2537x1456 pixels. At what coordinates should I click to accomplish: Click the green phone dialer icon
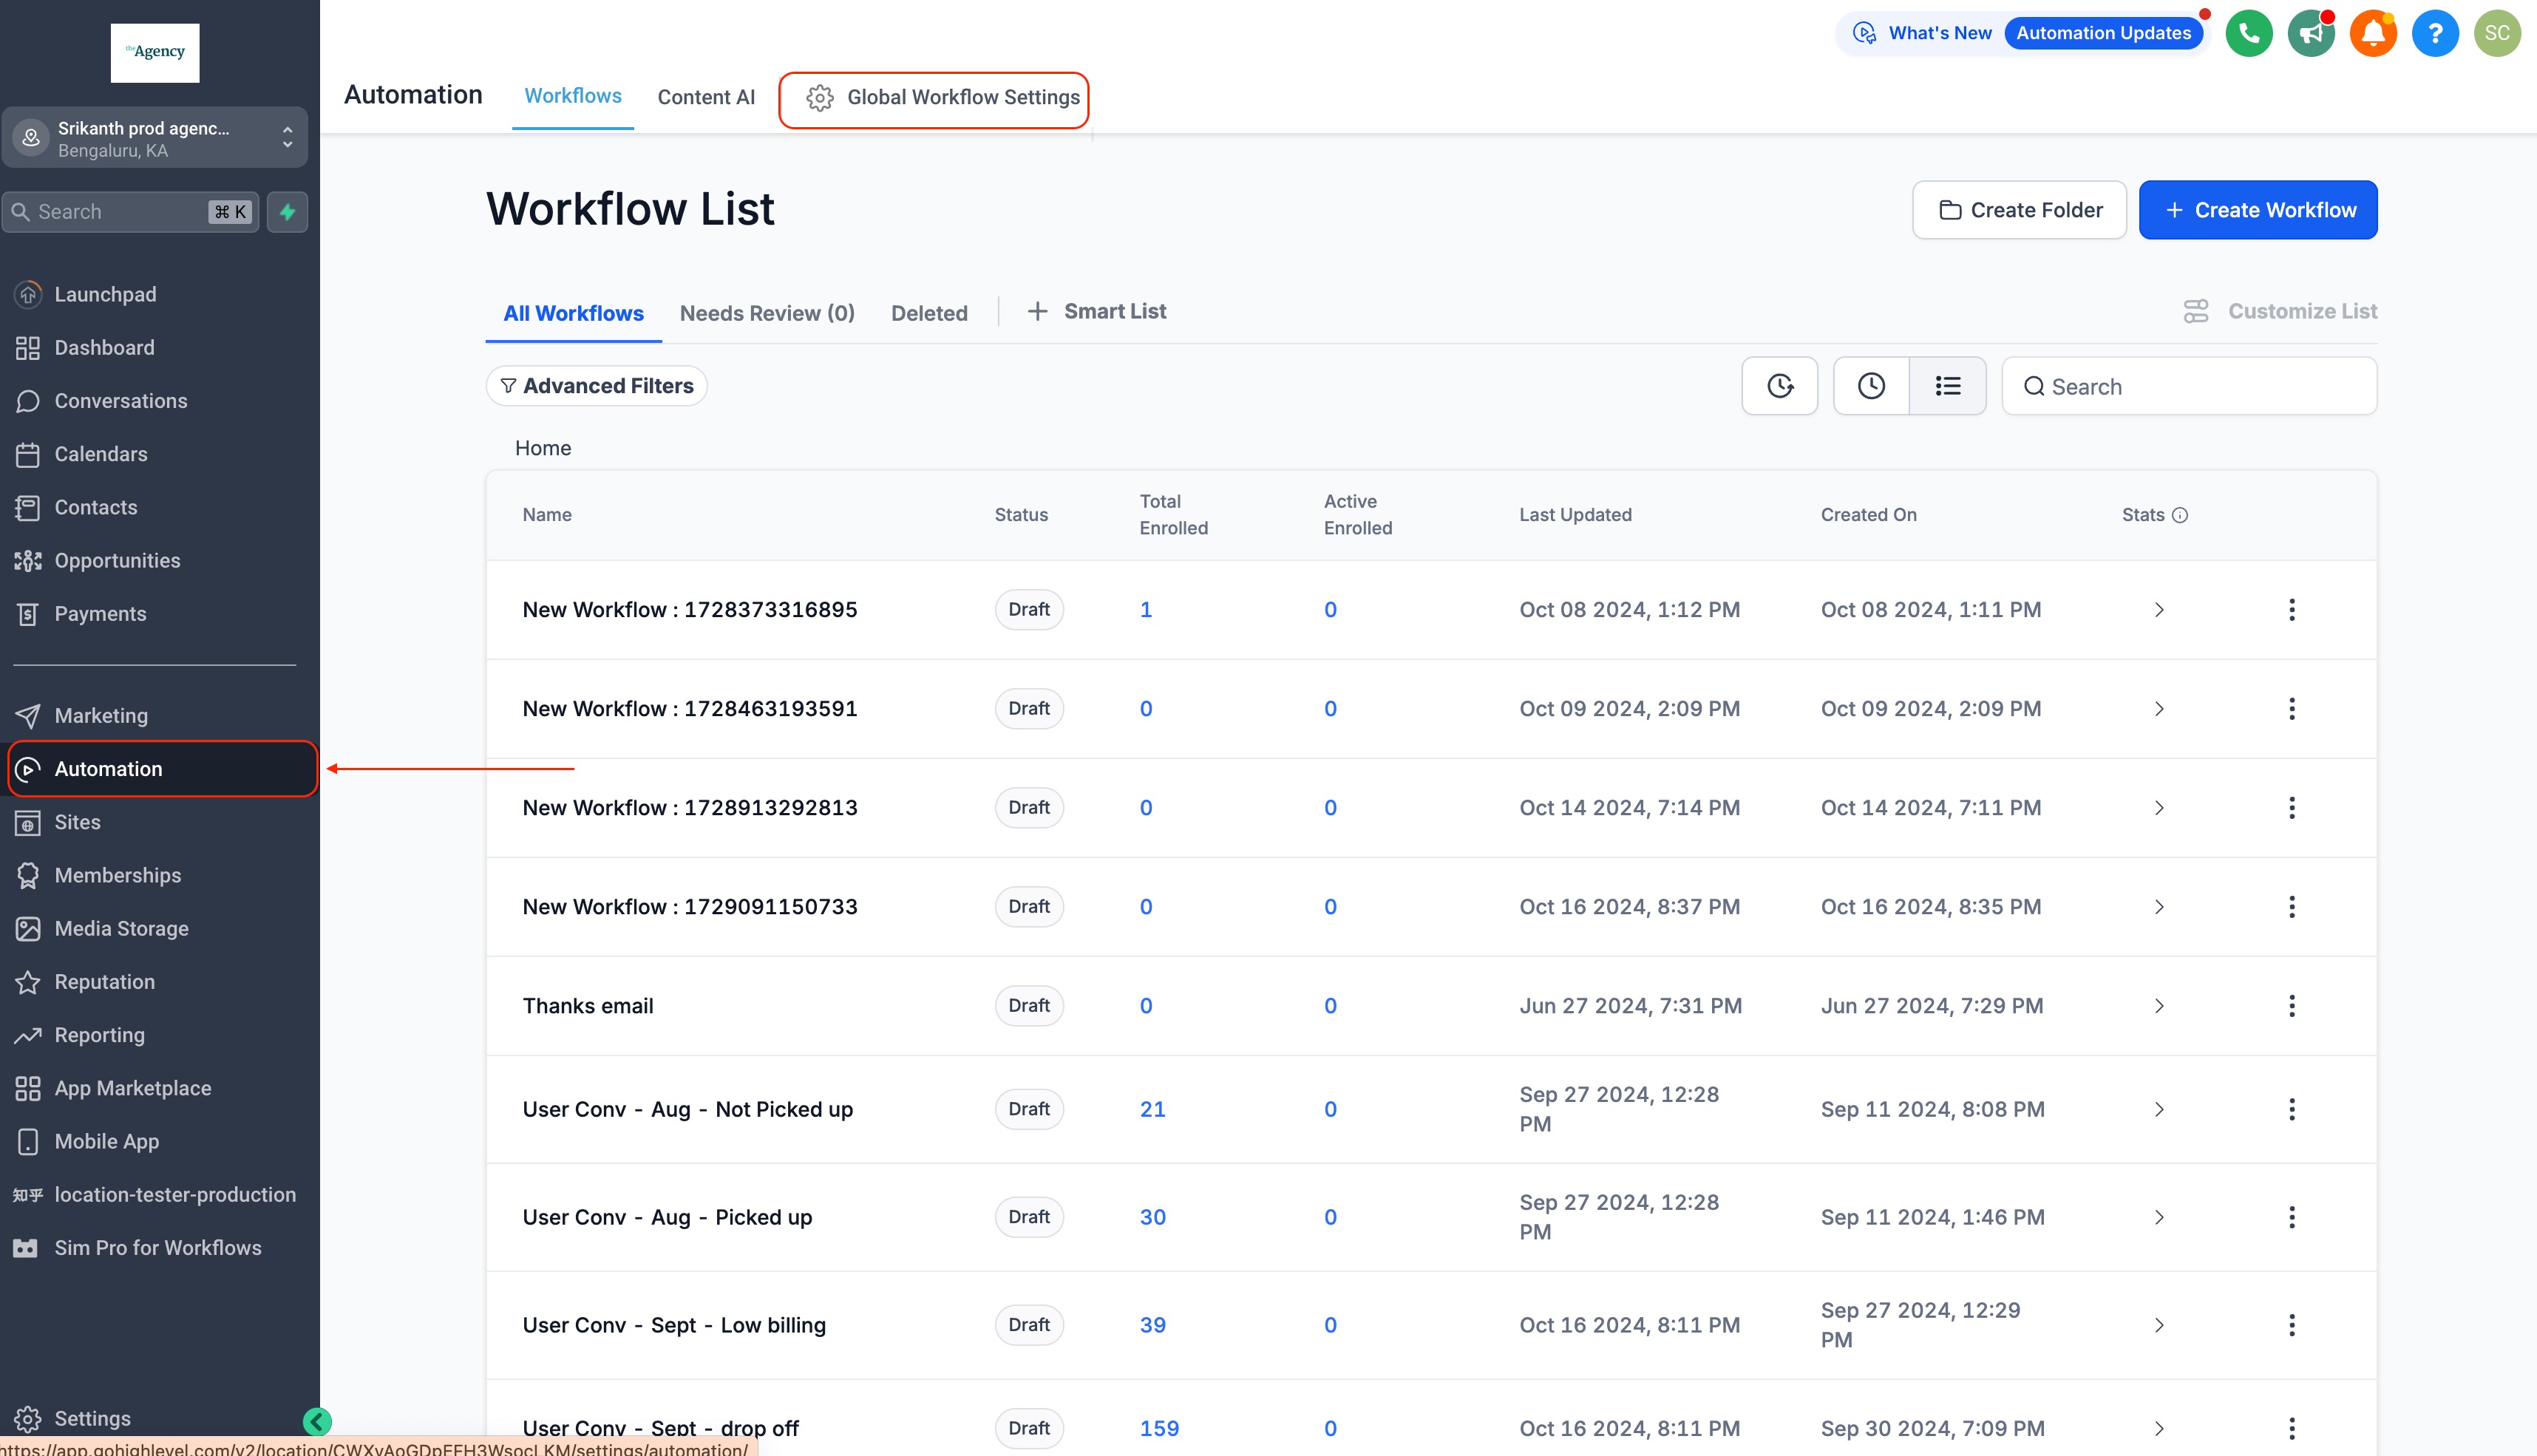(x=2248, y=33)
